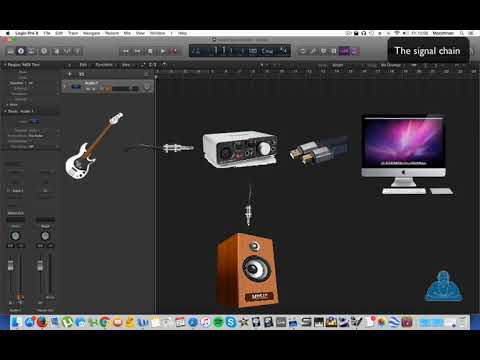This screenshot has width=480, height=360.
Task: Click the Audio 1 channel strip volume fader
Action: (11, 266)
